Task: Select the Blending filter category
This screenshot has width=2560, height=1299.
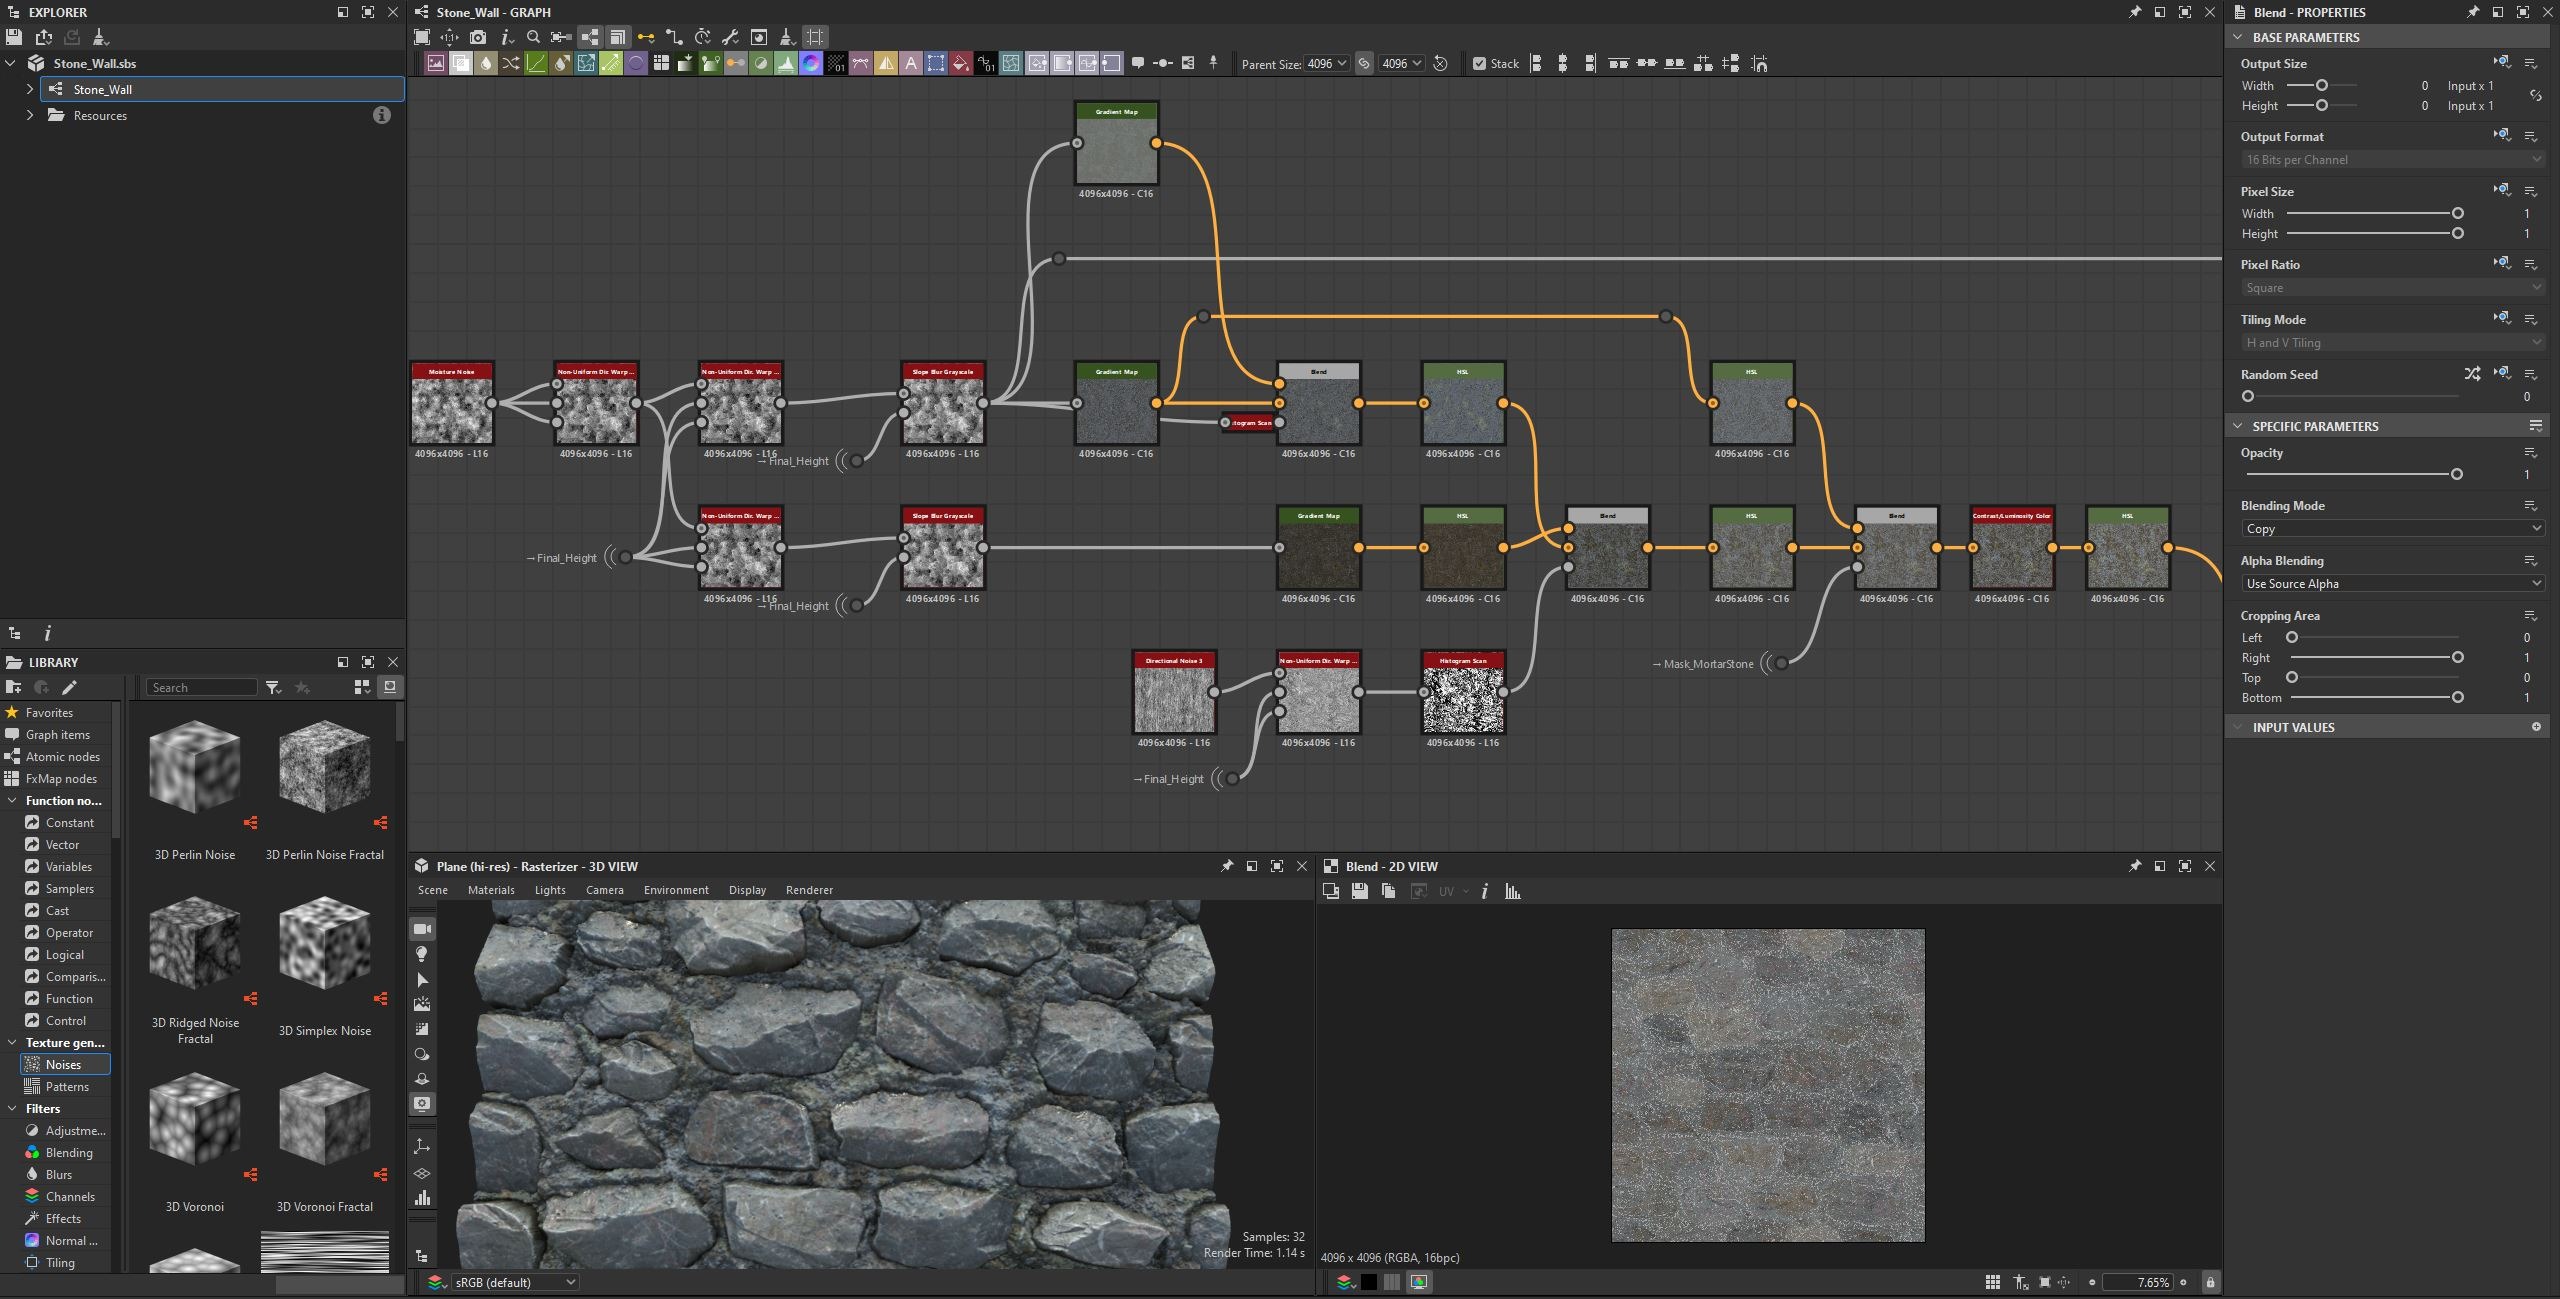Action: click(x=65, y=1153)
